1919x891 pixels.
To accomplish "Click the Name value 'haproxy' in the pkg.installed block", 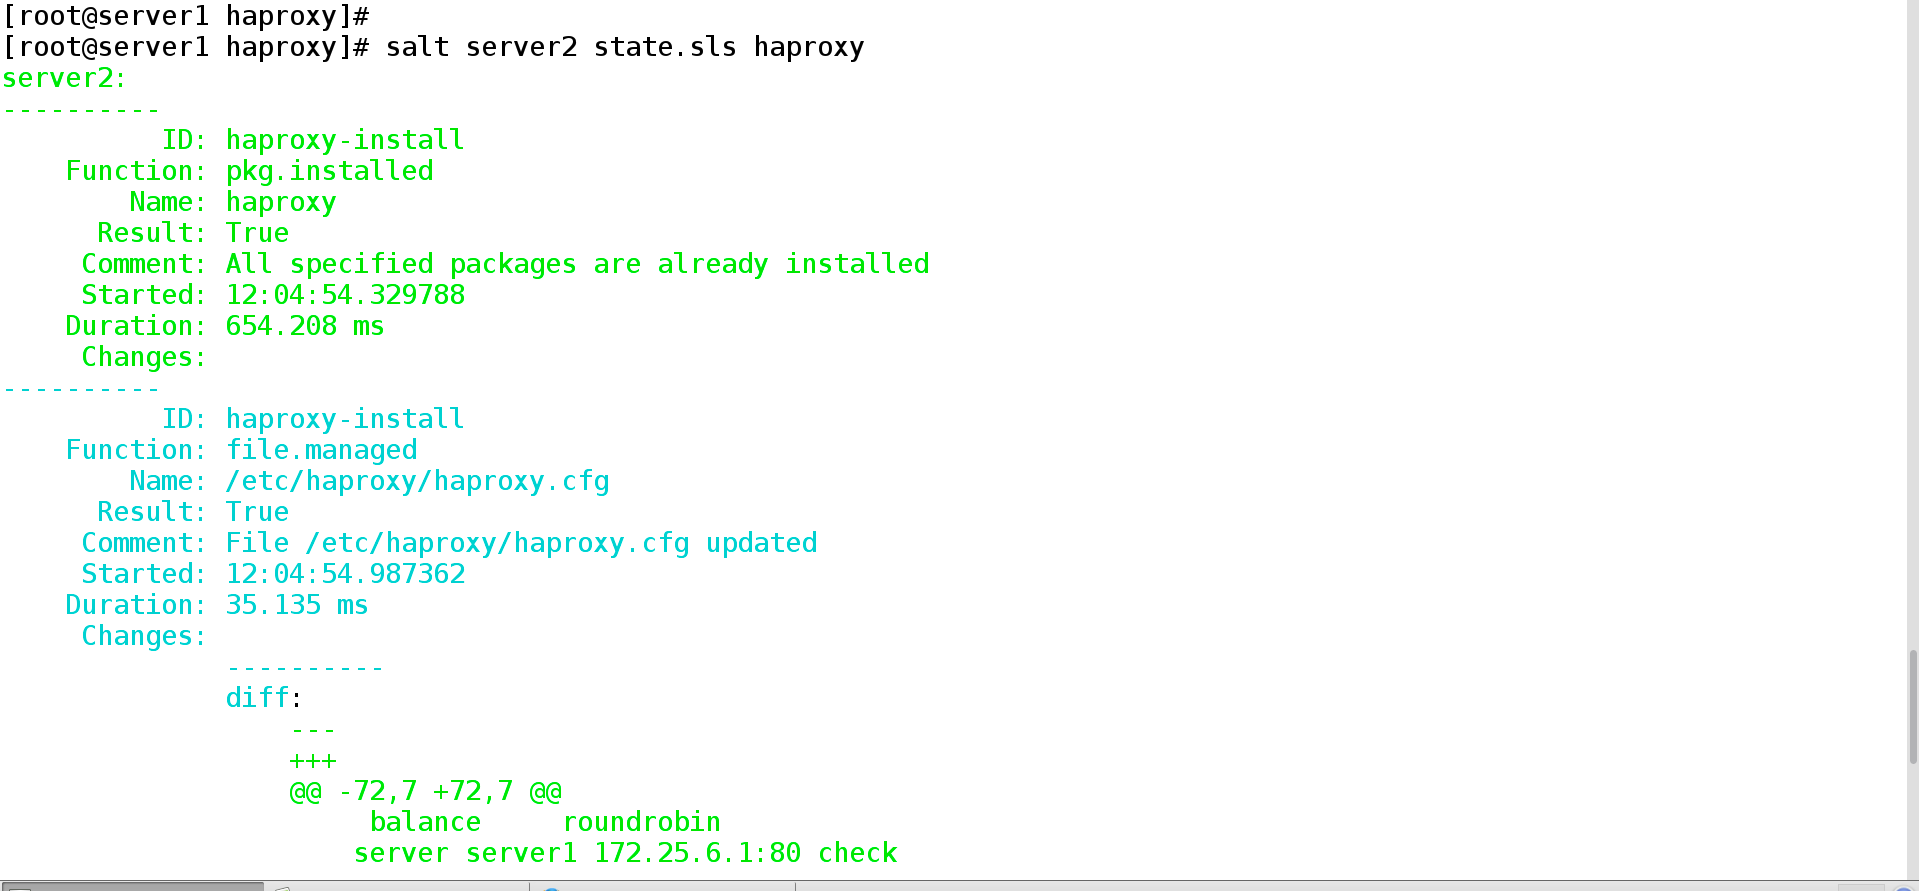I will (281, 202).
